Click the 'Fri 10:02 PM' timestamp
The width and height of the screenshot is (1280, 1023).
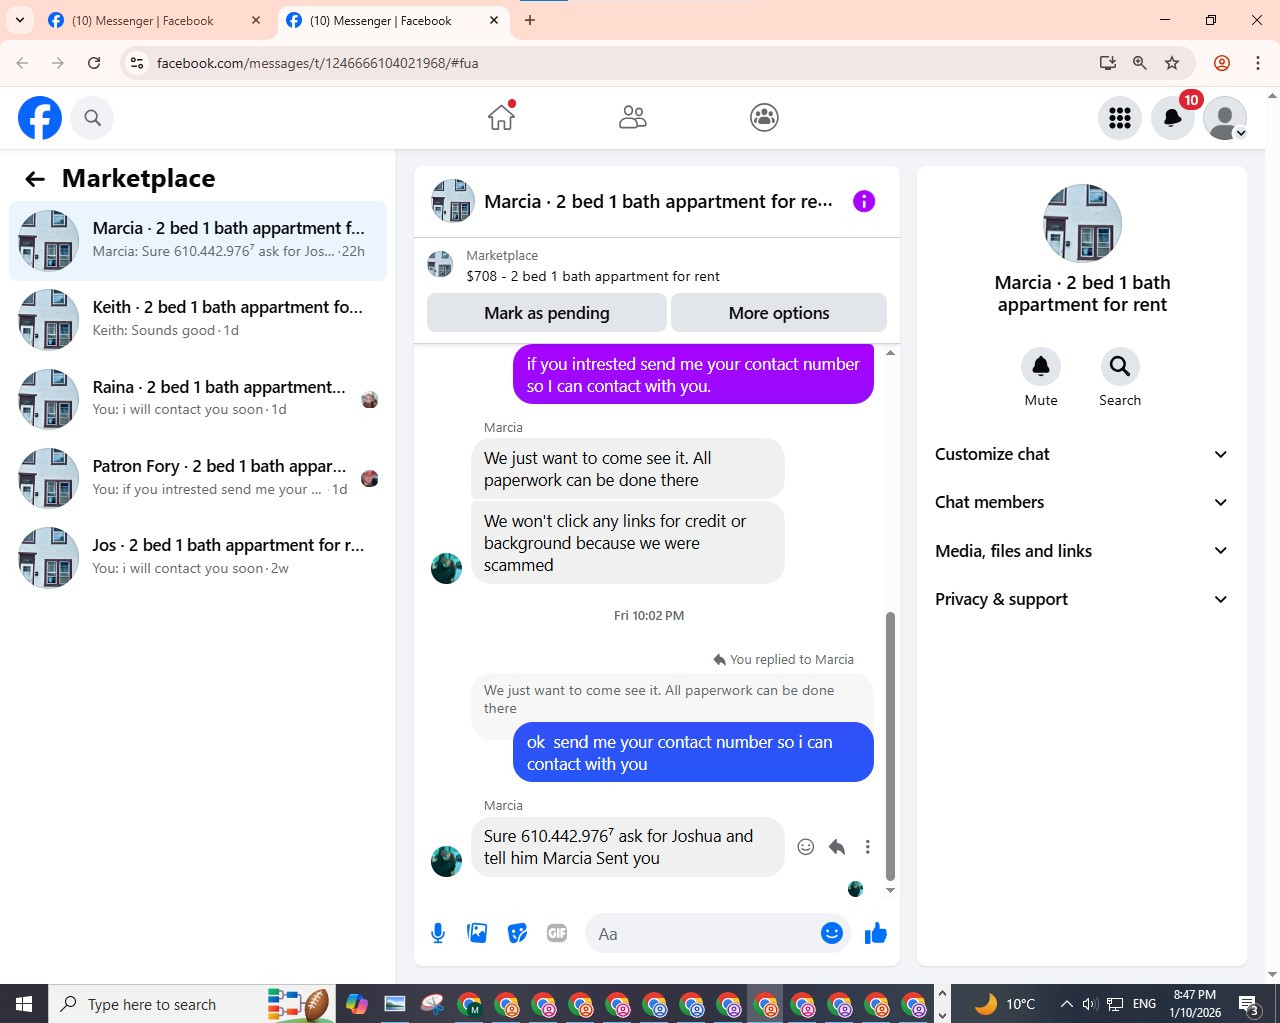click(649, 616)
